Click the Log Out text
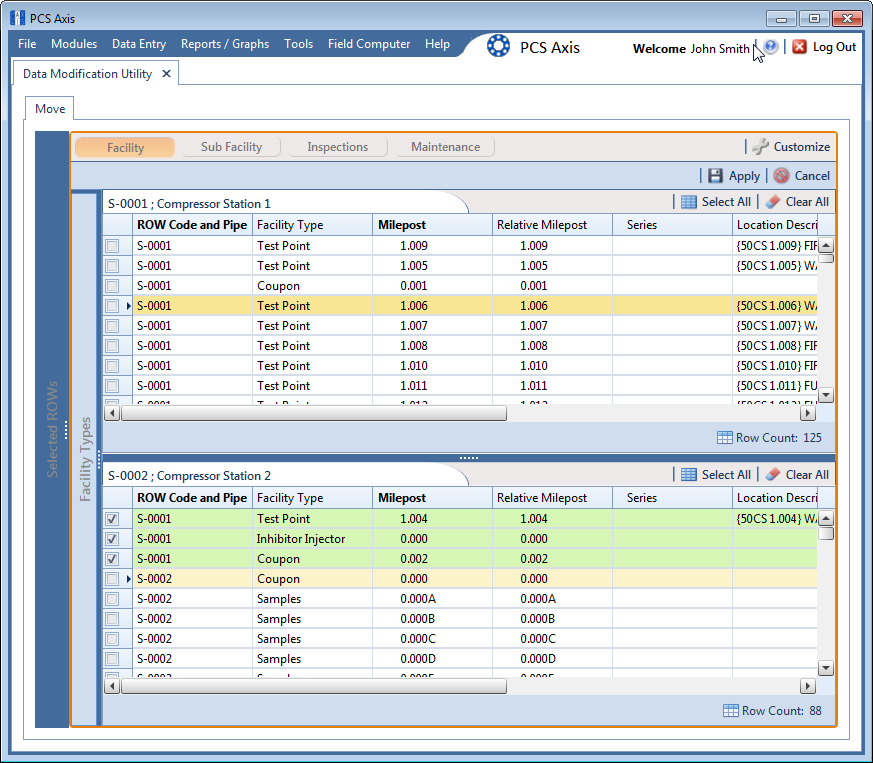This screenshot has height=763, width=873. pos(834,47)
